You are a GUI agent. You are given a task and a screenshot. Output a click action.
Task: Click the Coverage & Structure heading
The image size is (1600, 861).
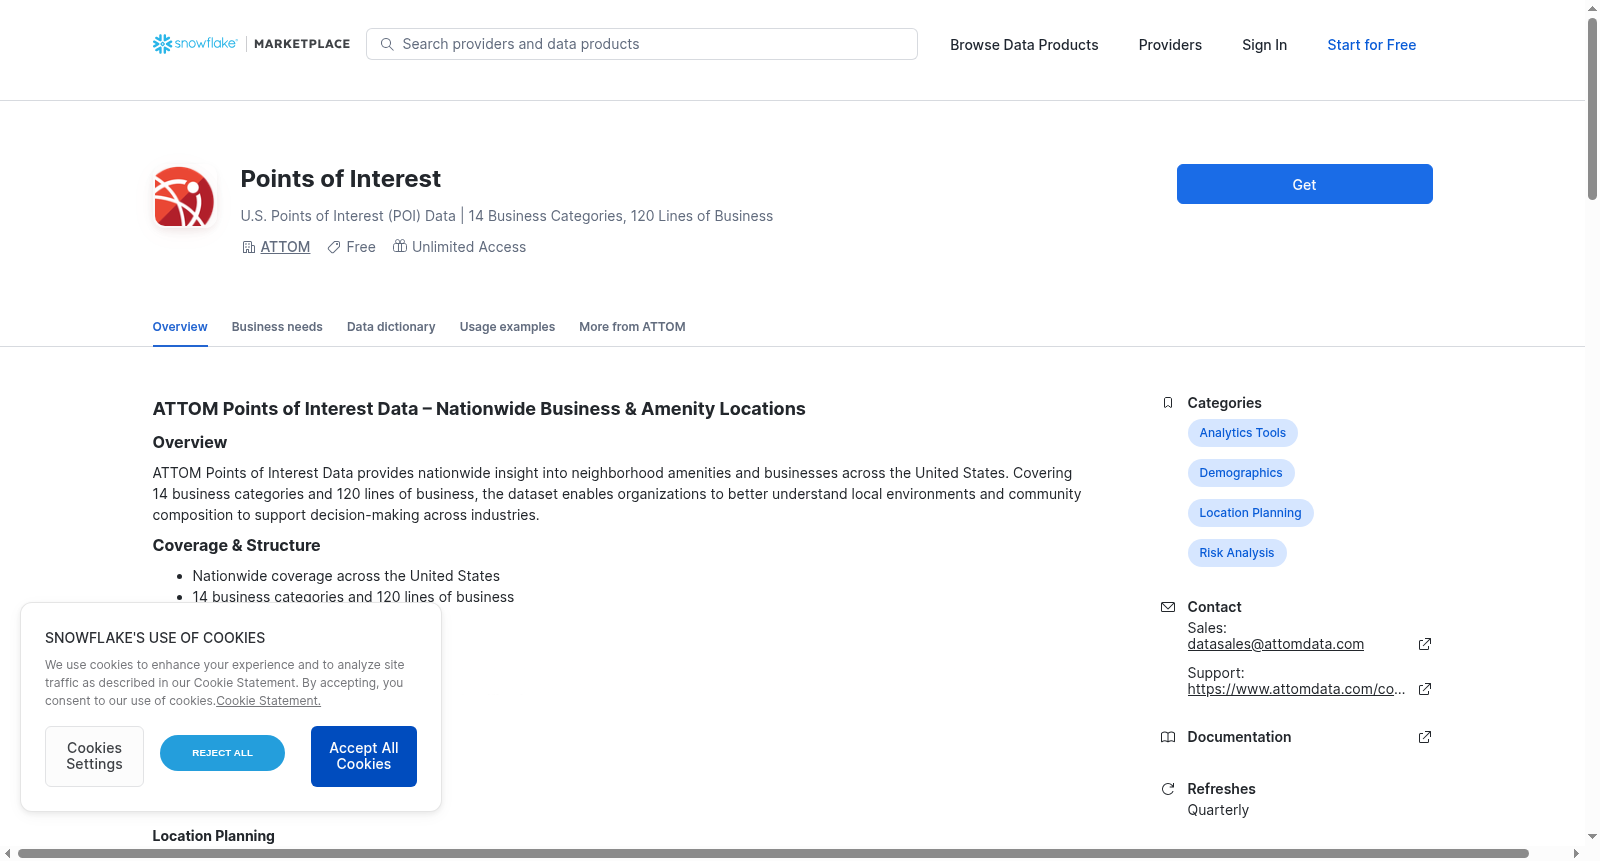[236, 545]
